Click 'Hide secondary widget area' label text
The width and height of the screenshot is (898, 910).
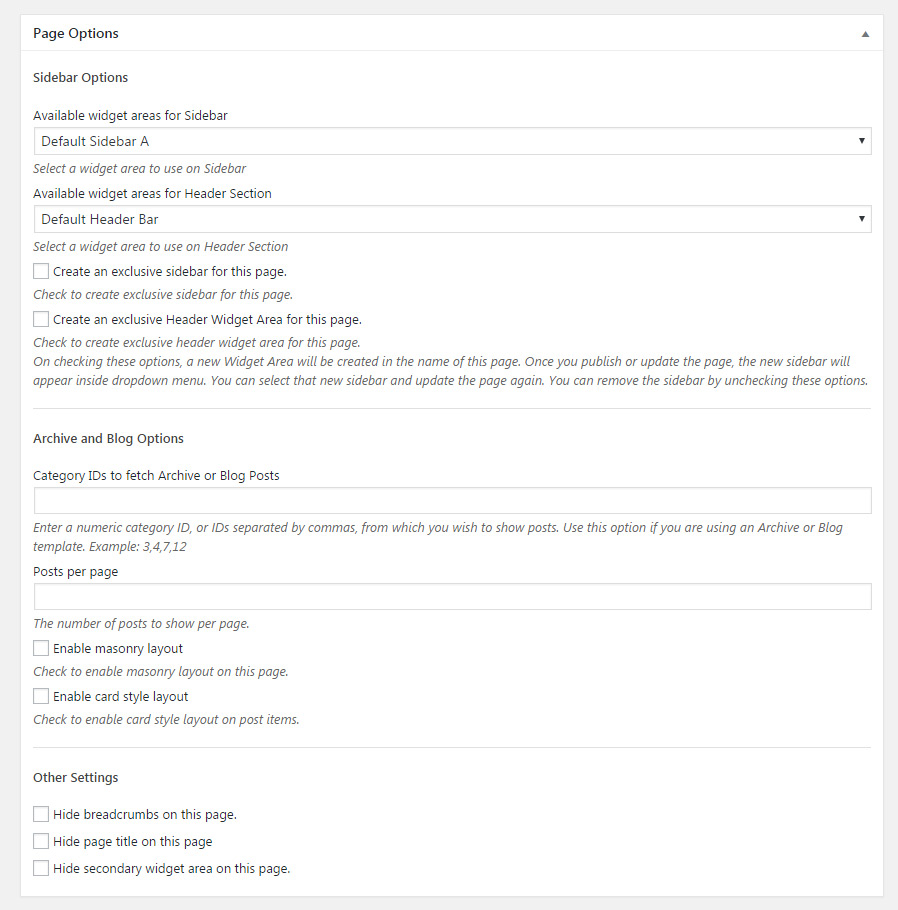click(x=171, y=868)
